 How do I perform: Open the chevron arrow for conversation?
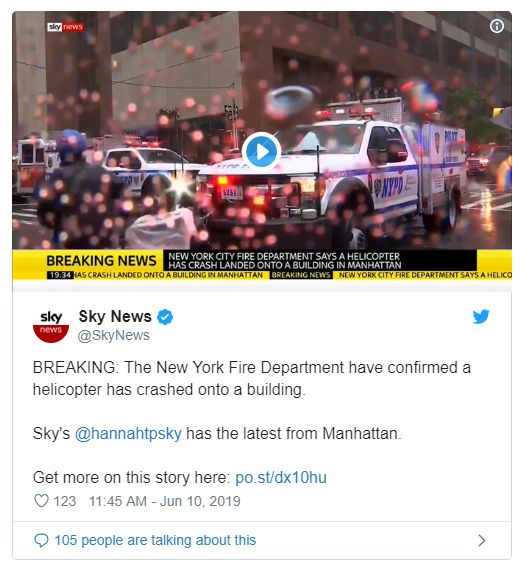[482, 540]
